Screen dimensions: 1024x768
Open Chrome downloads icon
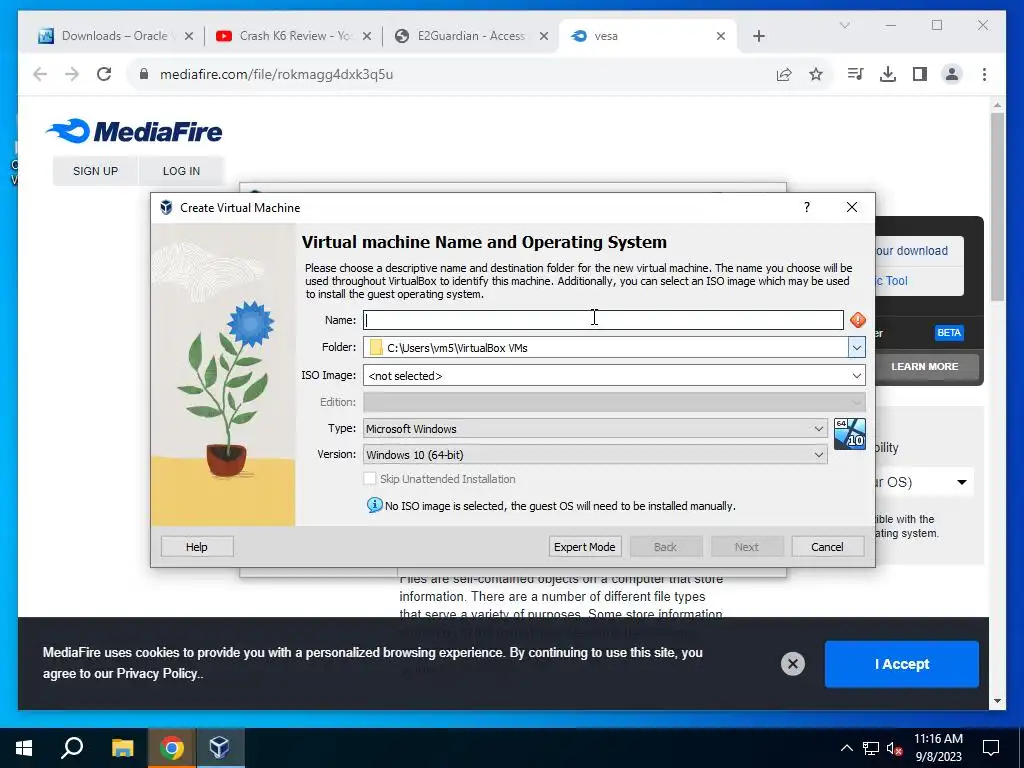click(888, 74)
